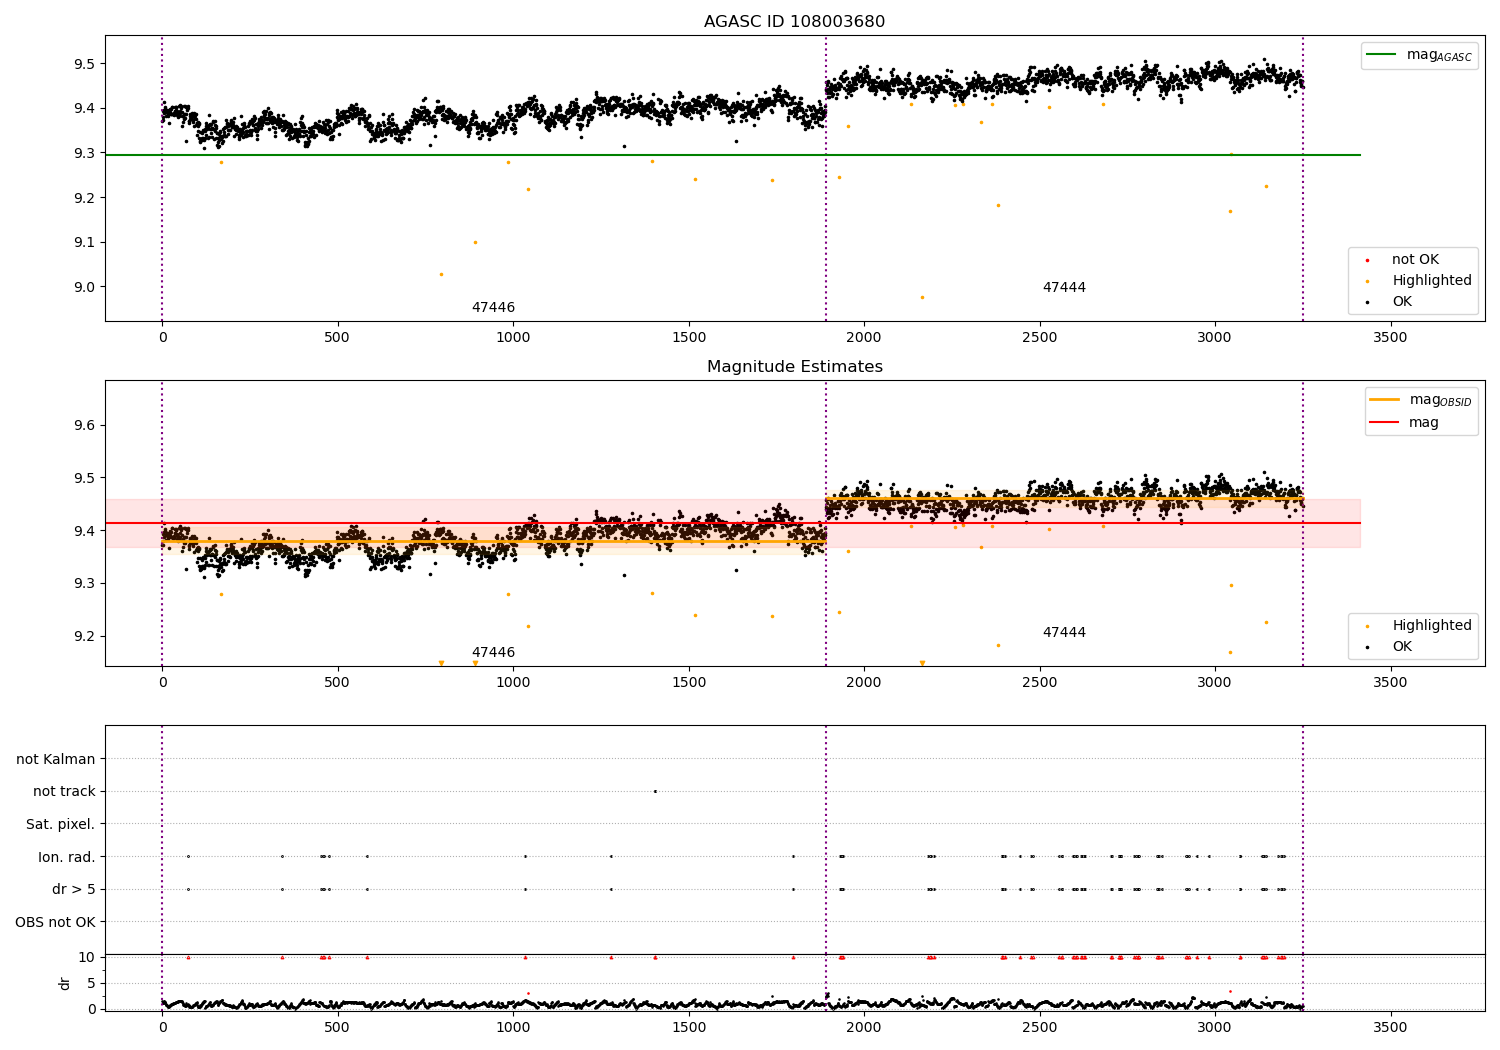
Task: Click 9.4 y-tick in Magnitude Estimates plot
Action: 84,531
